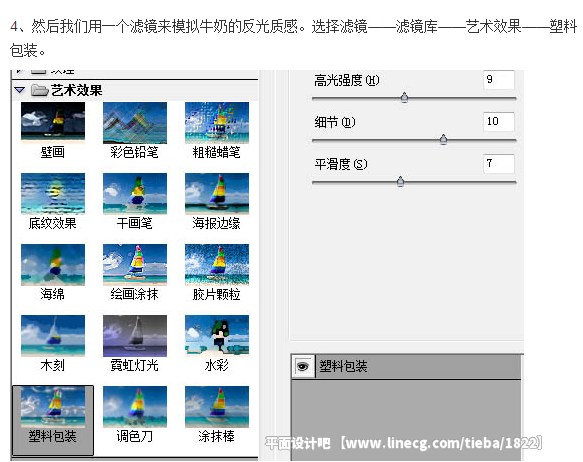Toggle eye visibility of 塑料包装 effect layer
The width and height of the screenshot is (583, 462).
pos(303,367)
